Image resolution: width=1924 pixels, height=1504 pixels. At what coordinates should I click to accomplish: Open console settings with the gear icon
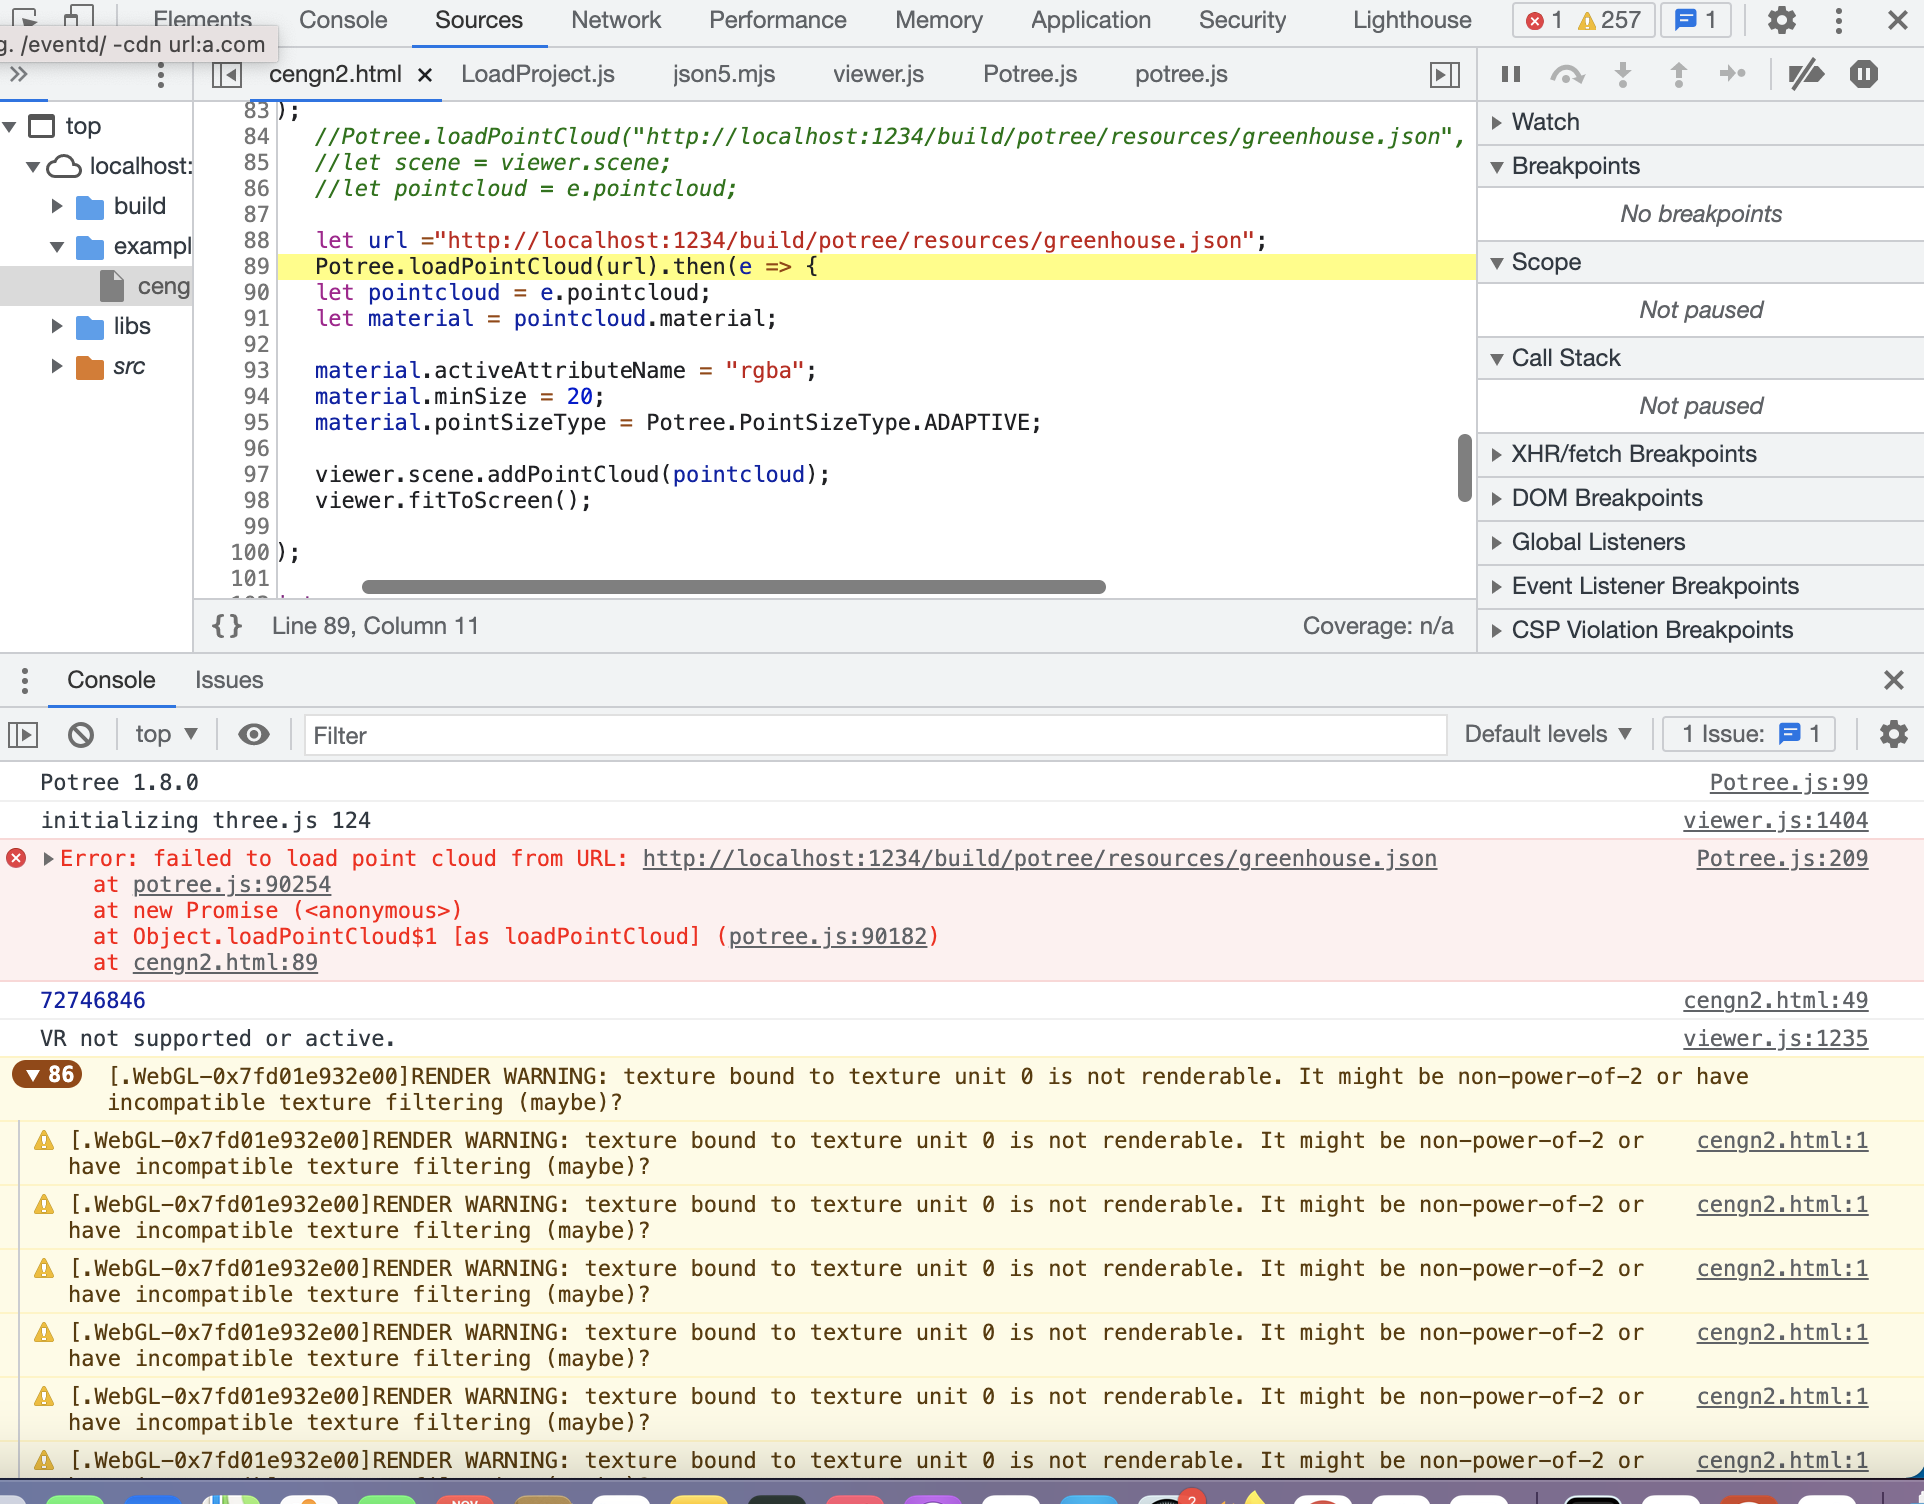1893,734
